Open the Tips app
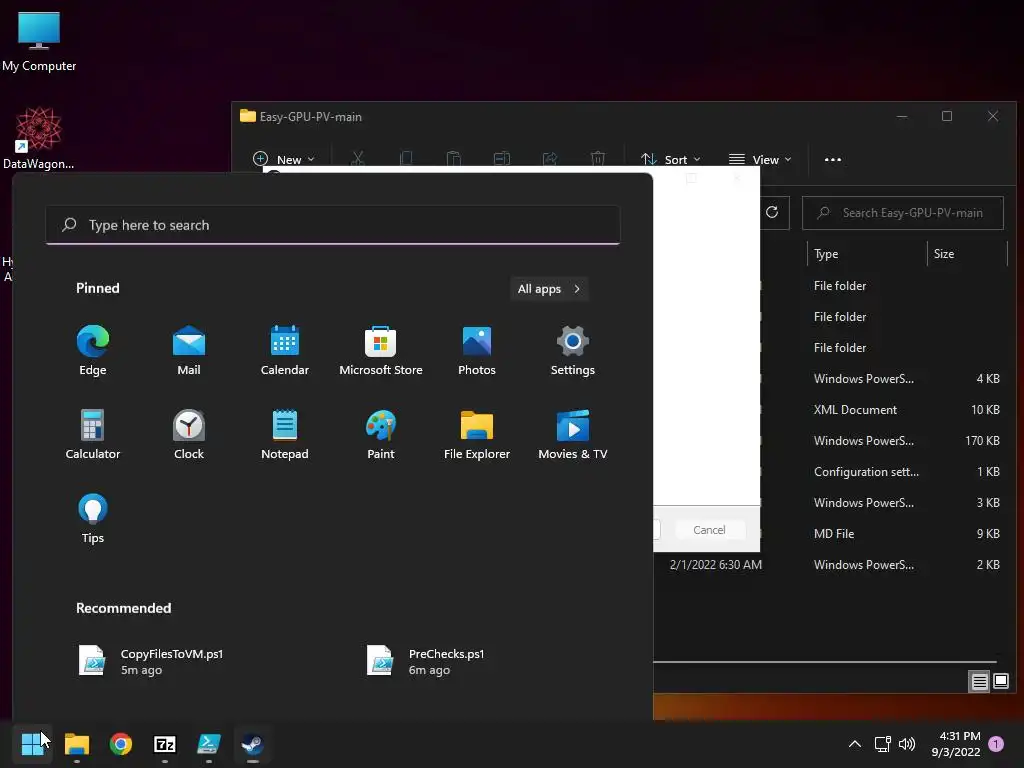Viewport: 1024px width, 768px height. coord(93,519)
